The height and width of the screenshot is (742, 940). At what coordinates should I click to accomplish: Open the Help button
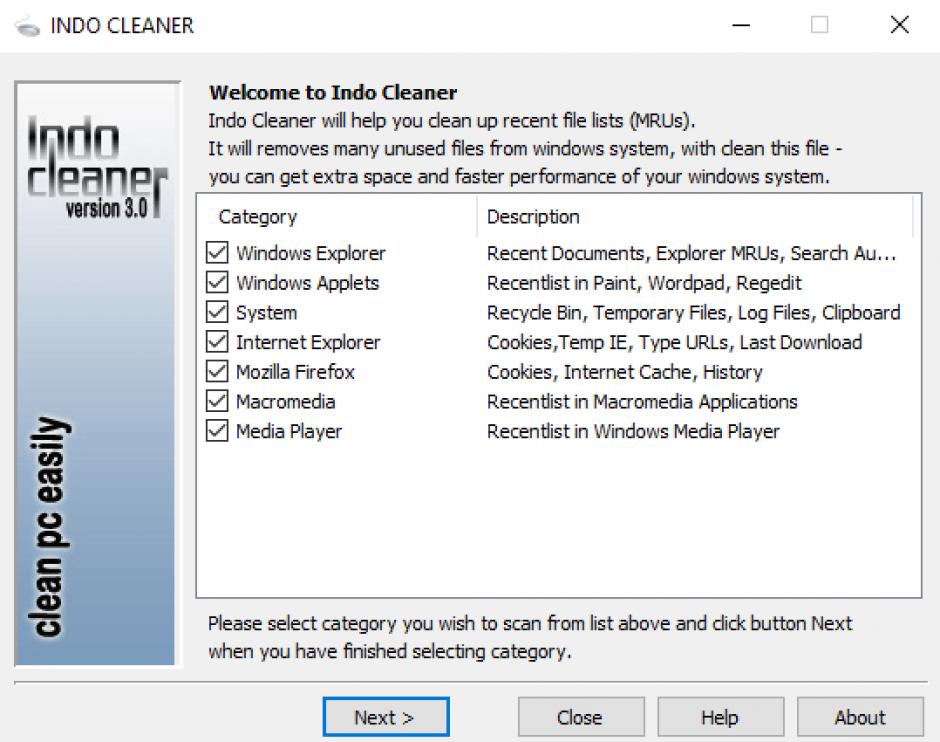(719, 717)
